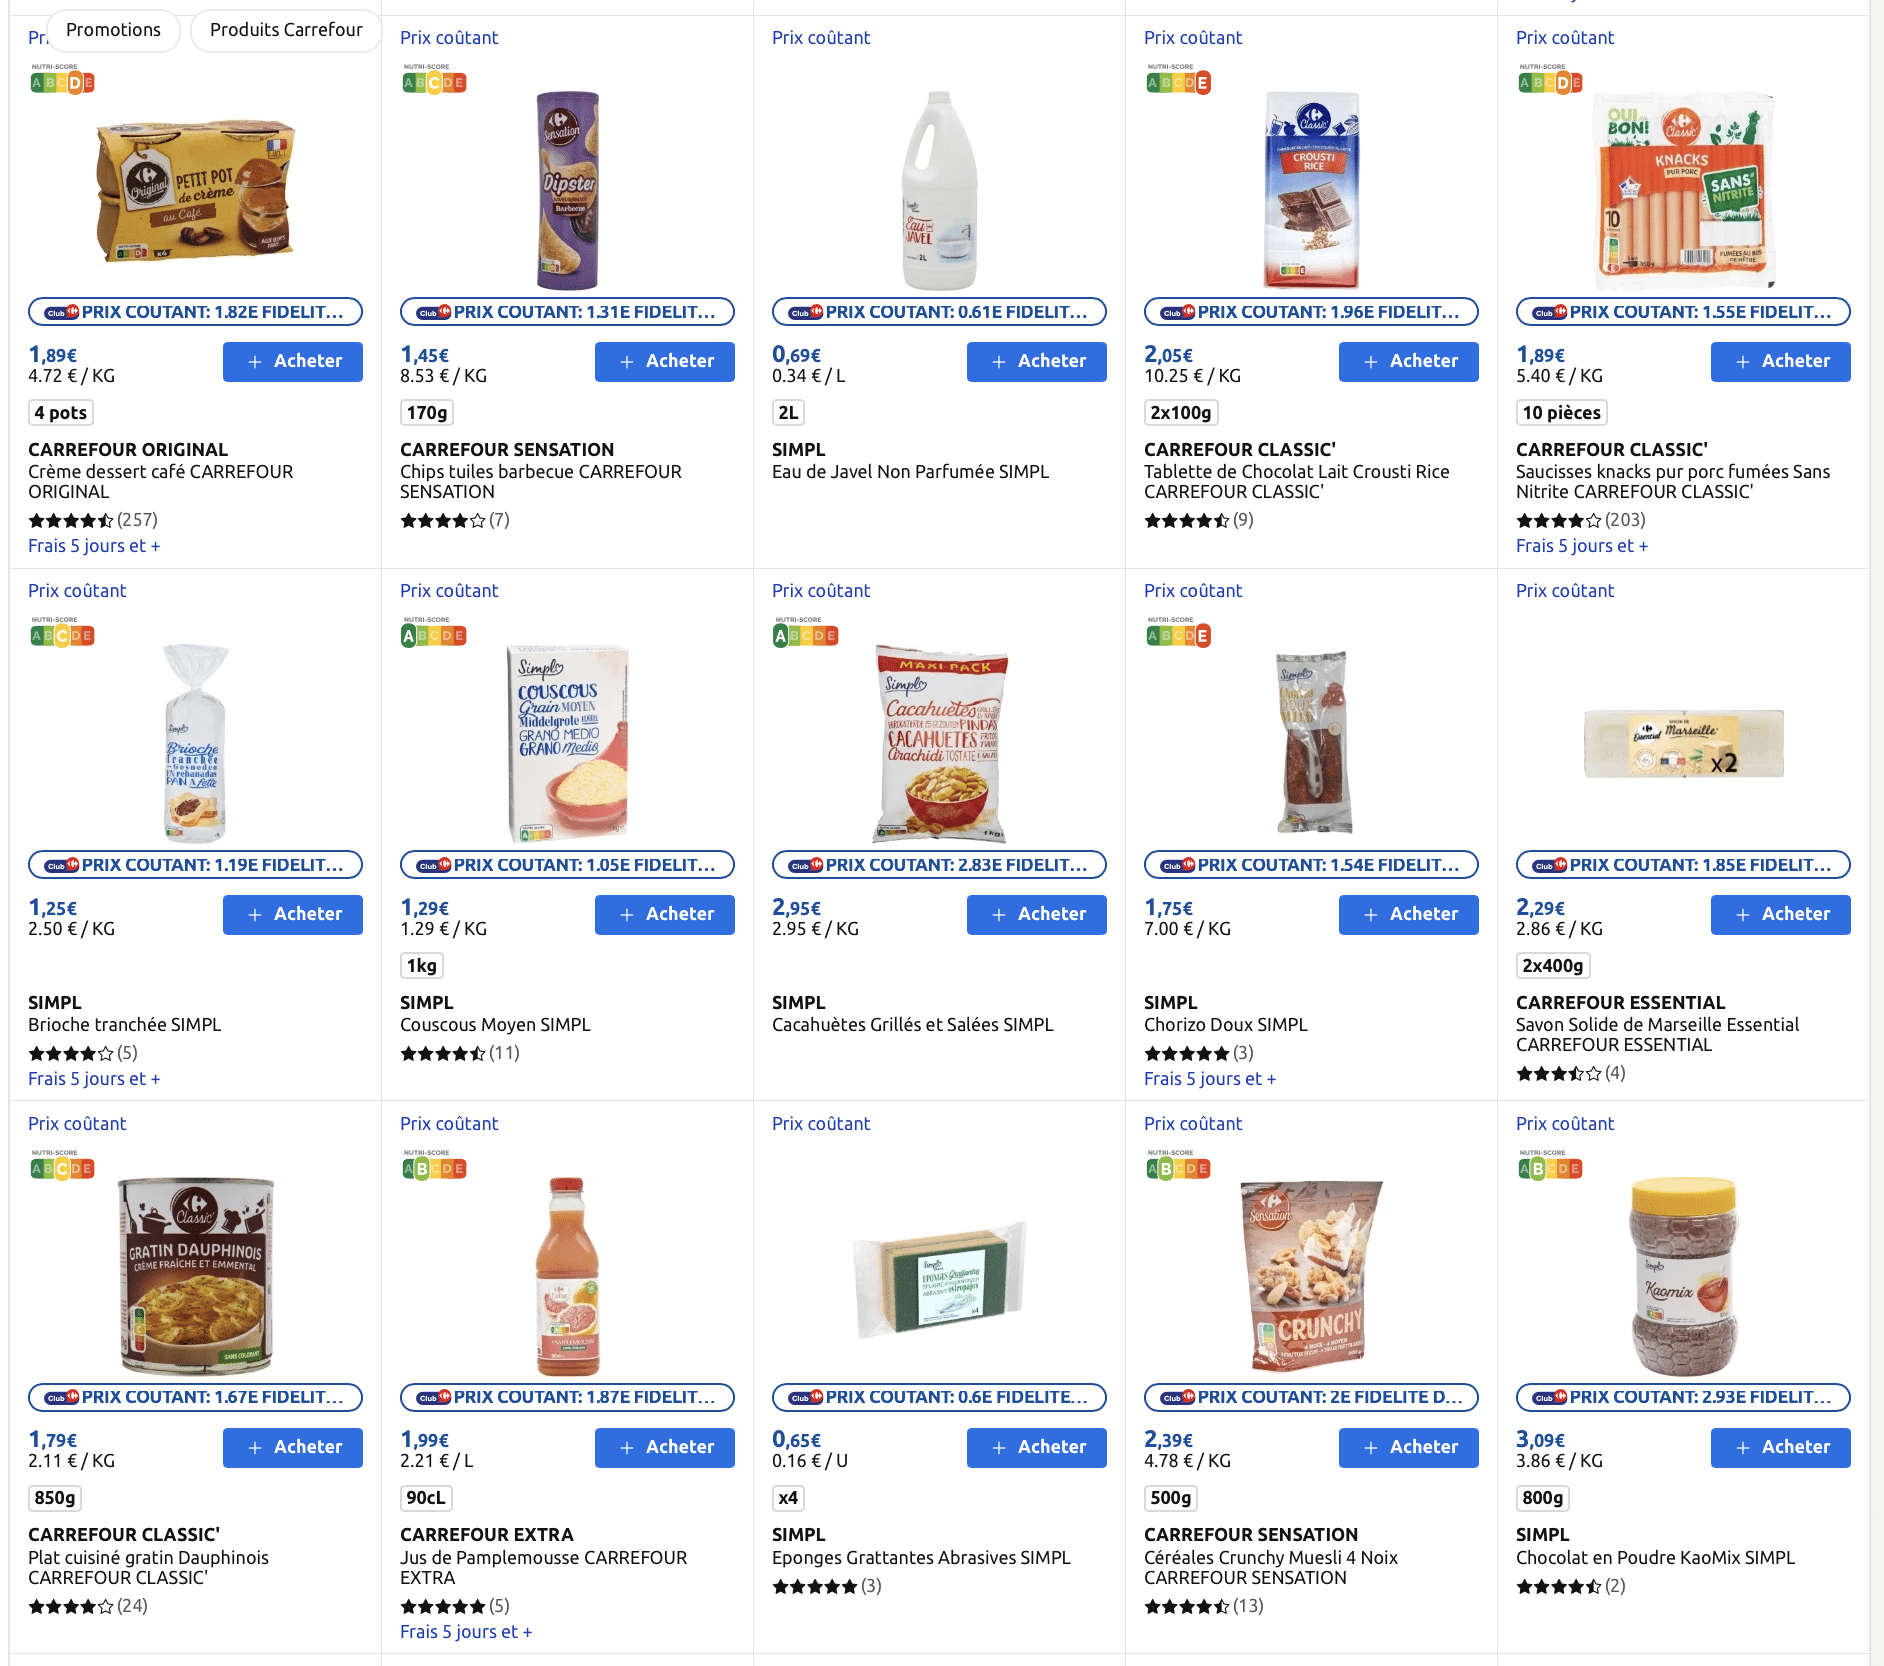Click the Nutri-Score badge on Crème dessert café
The image size is (1884, 1666).
(x=62, y=80)
